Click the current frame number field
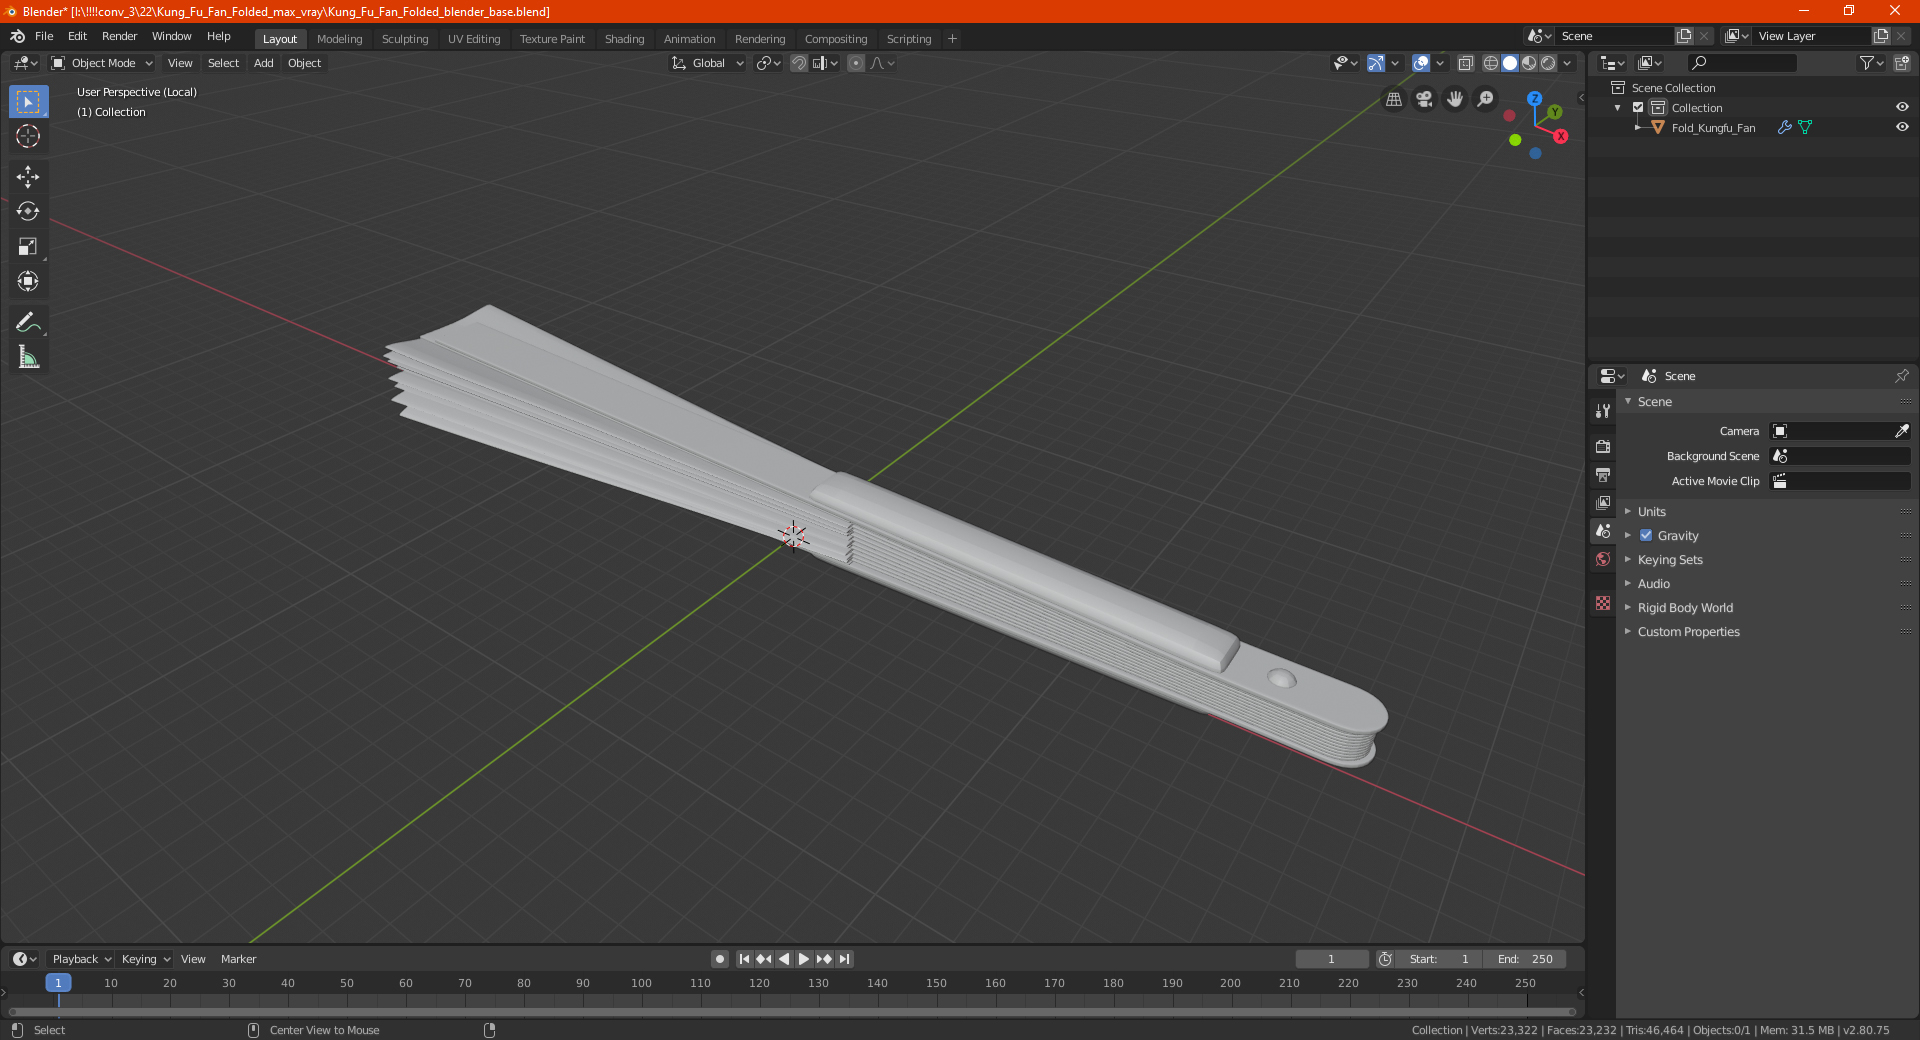 click(1332, 959)
